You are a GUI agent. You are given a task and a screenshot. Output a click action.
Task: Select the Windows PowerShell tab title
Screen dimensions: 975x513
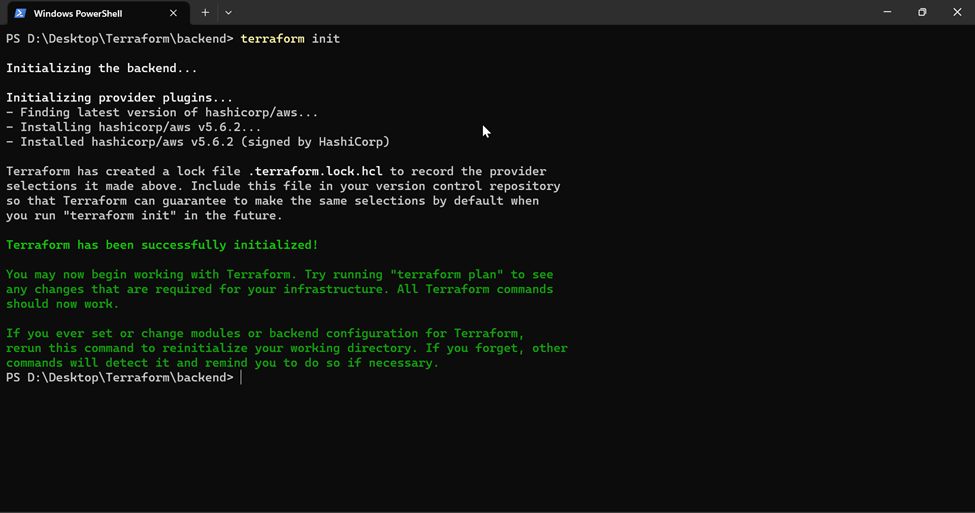[78, 13]
